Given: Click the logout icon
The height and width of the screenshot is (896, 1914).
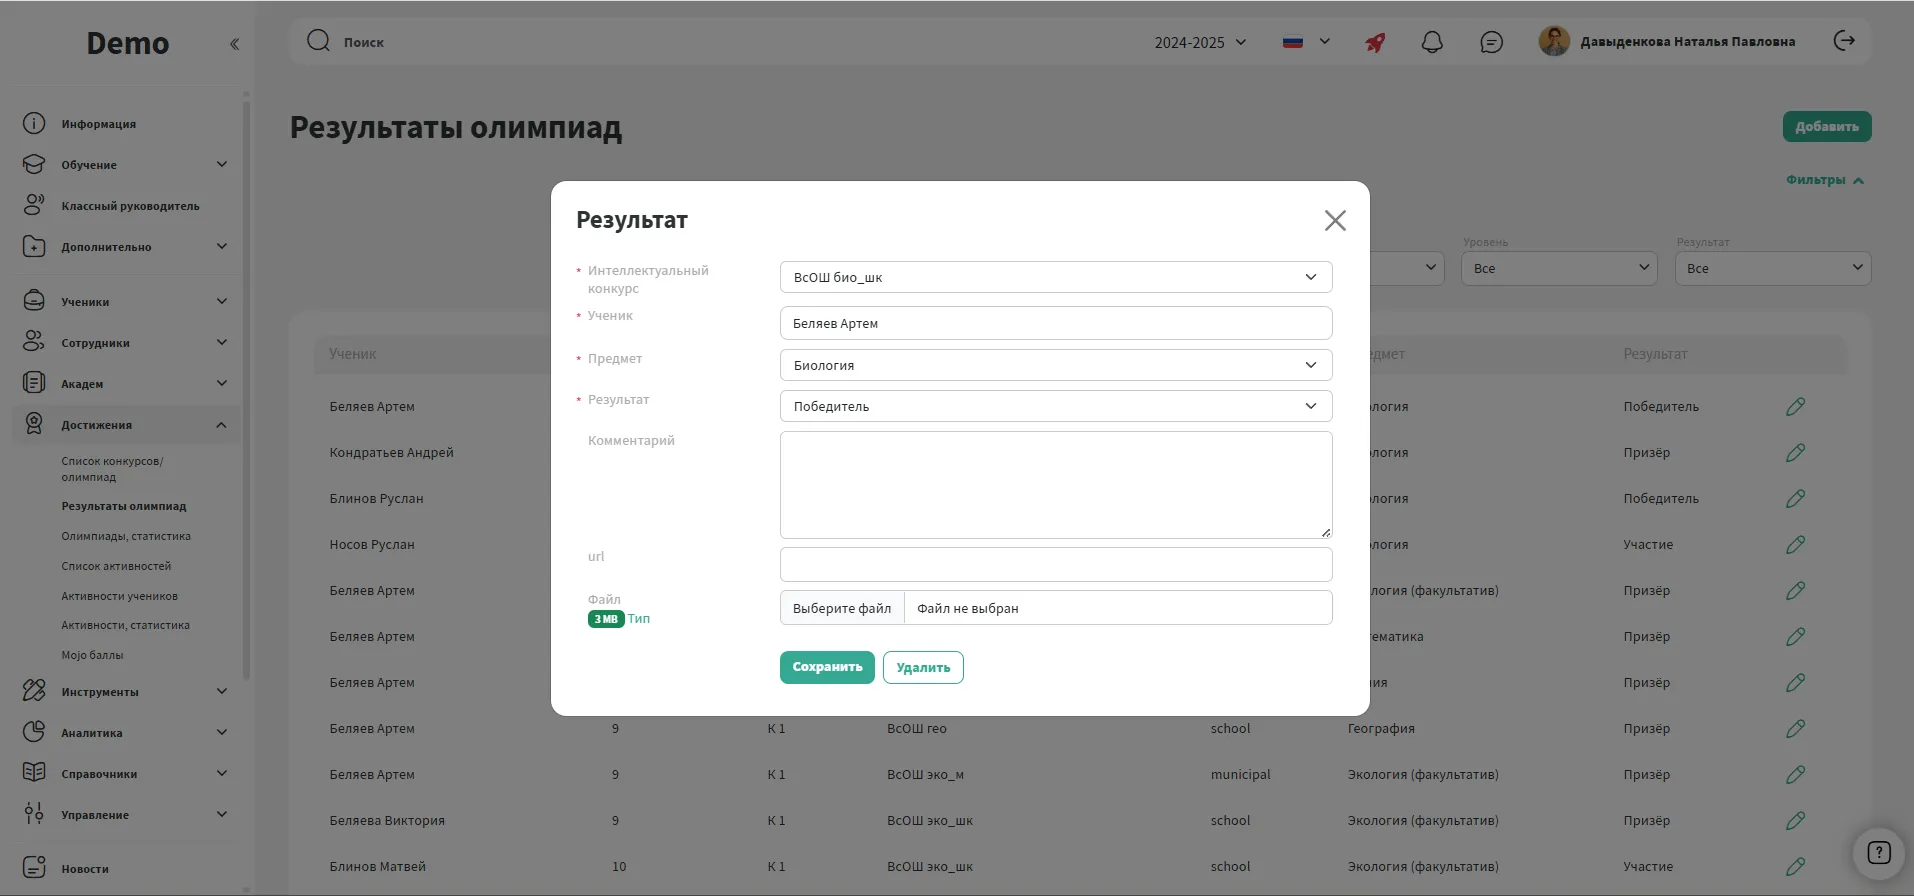Looking at the screenshot, I should point(1844,41).
